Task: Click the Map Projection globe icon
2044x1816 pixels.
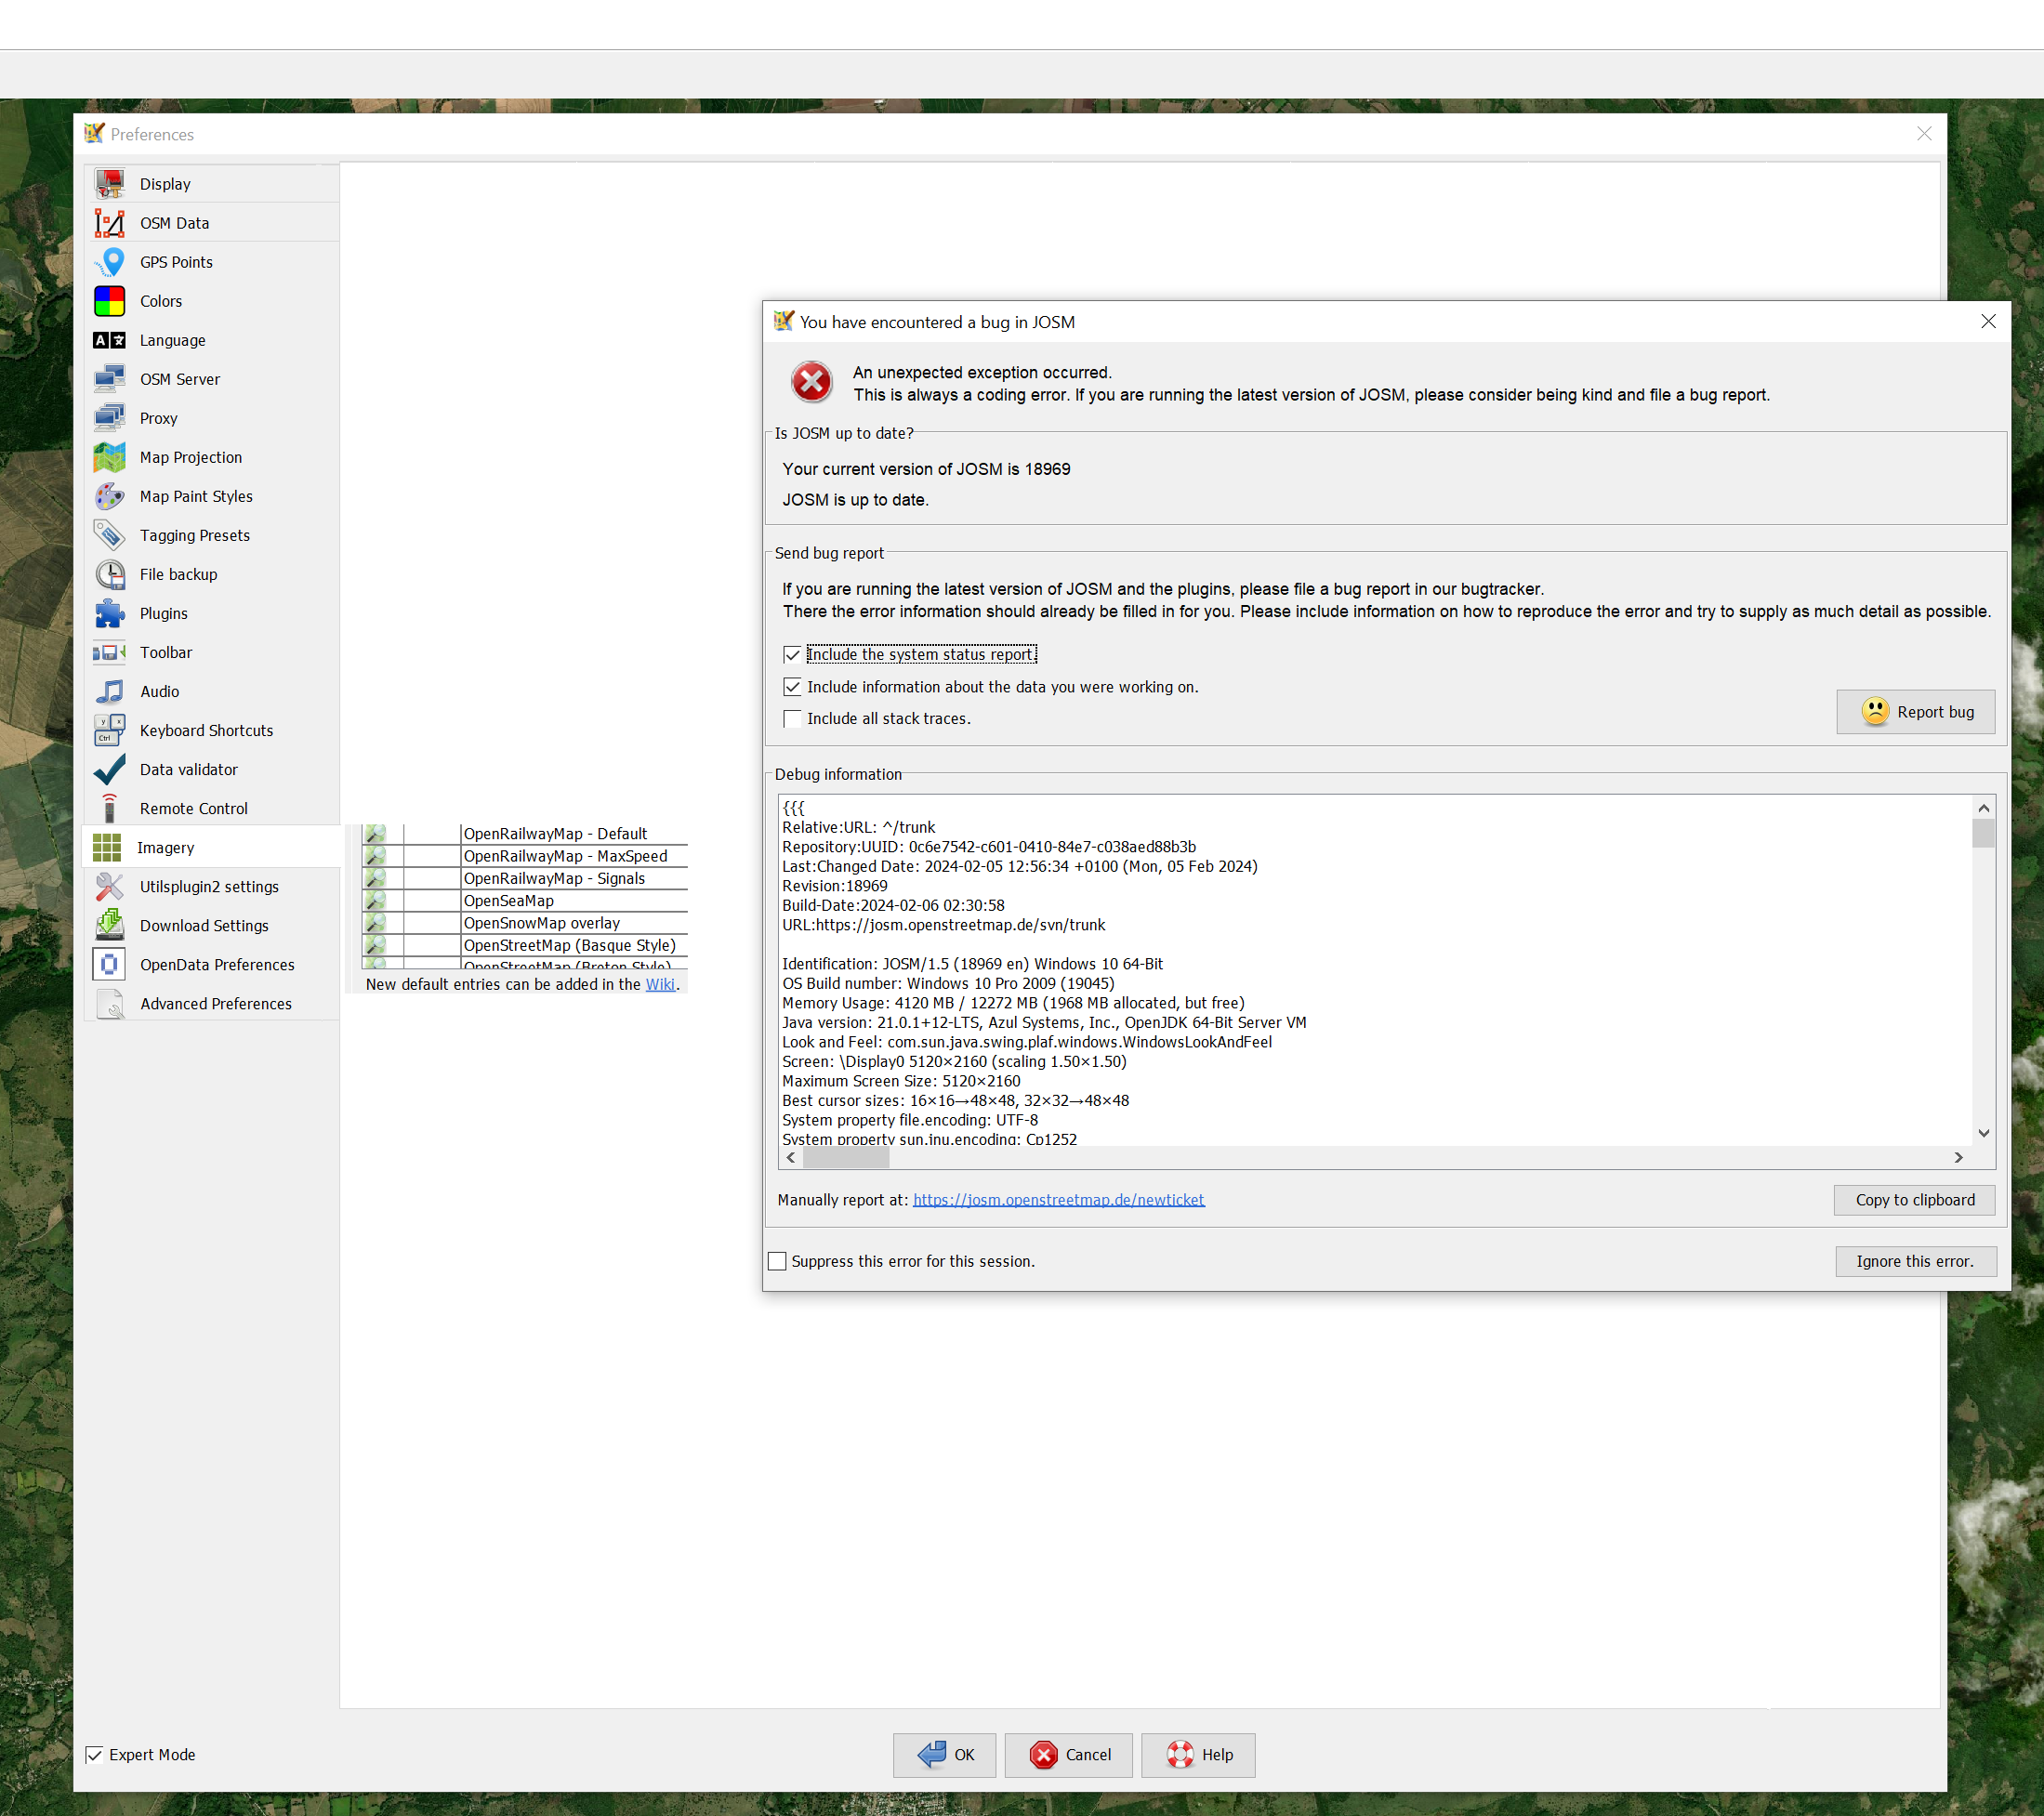Action: coord(109,457)
